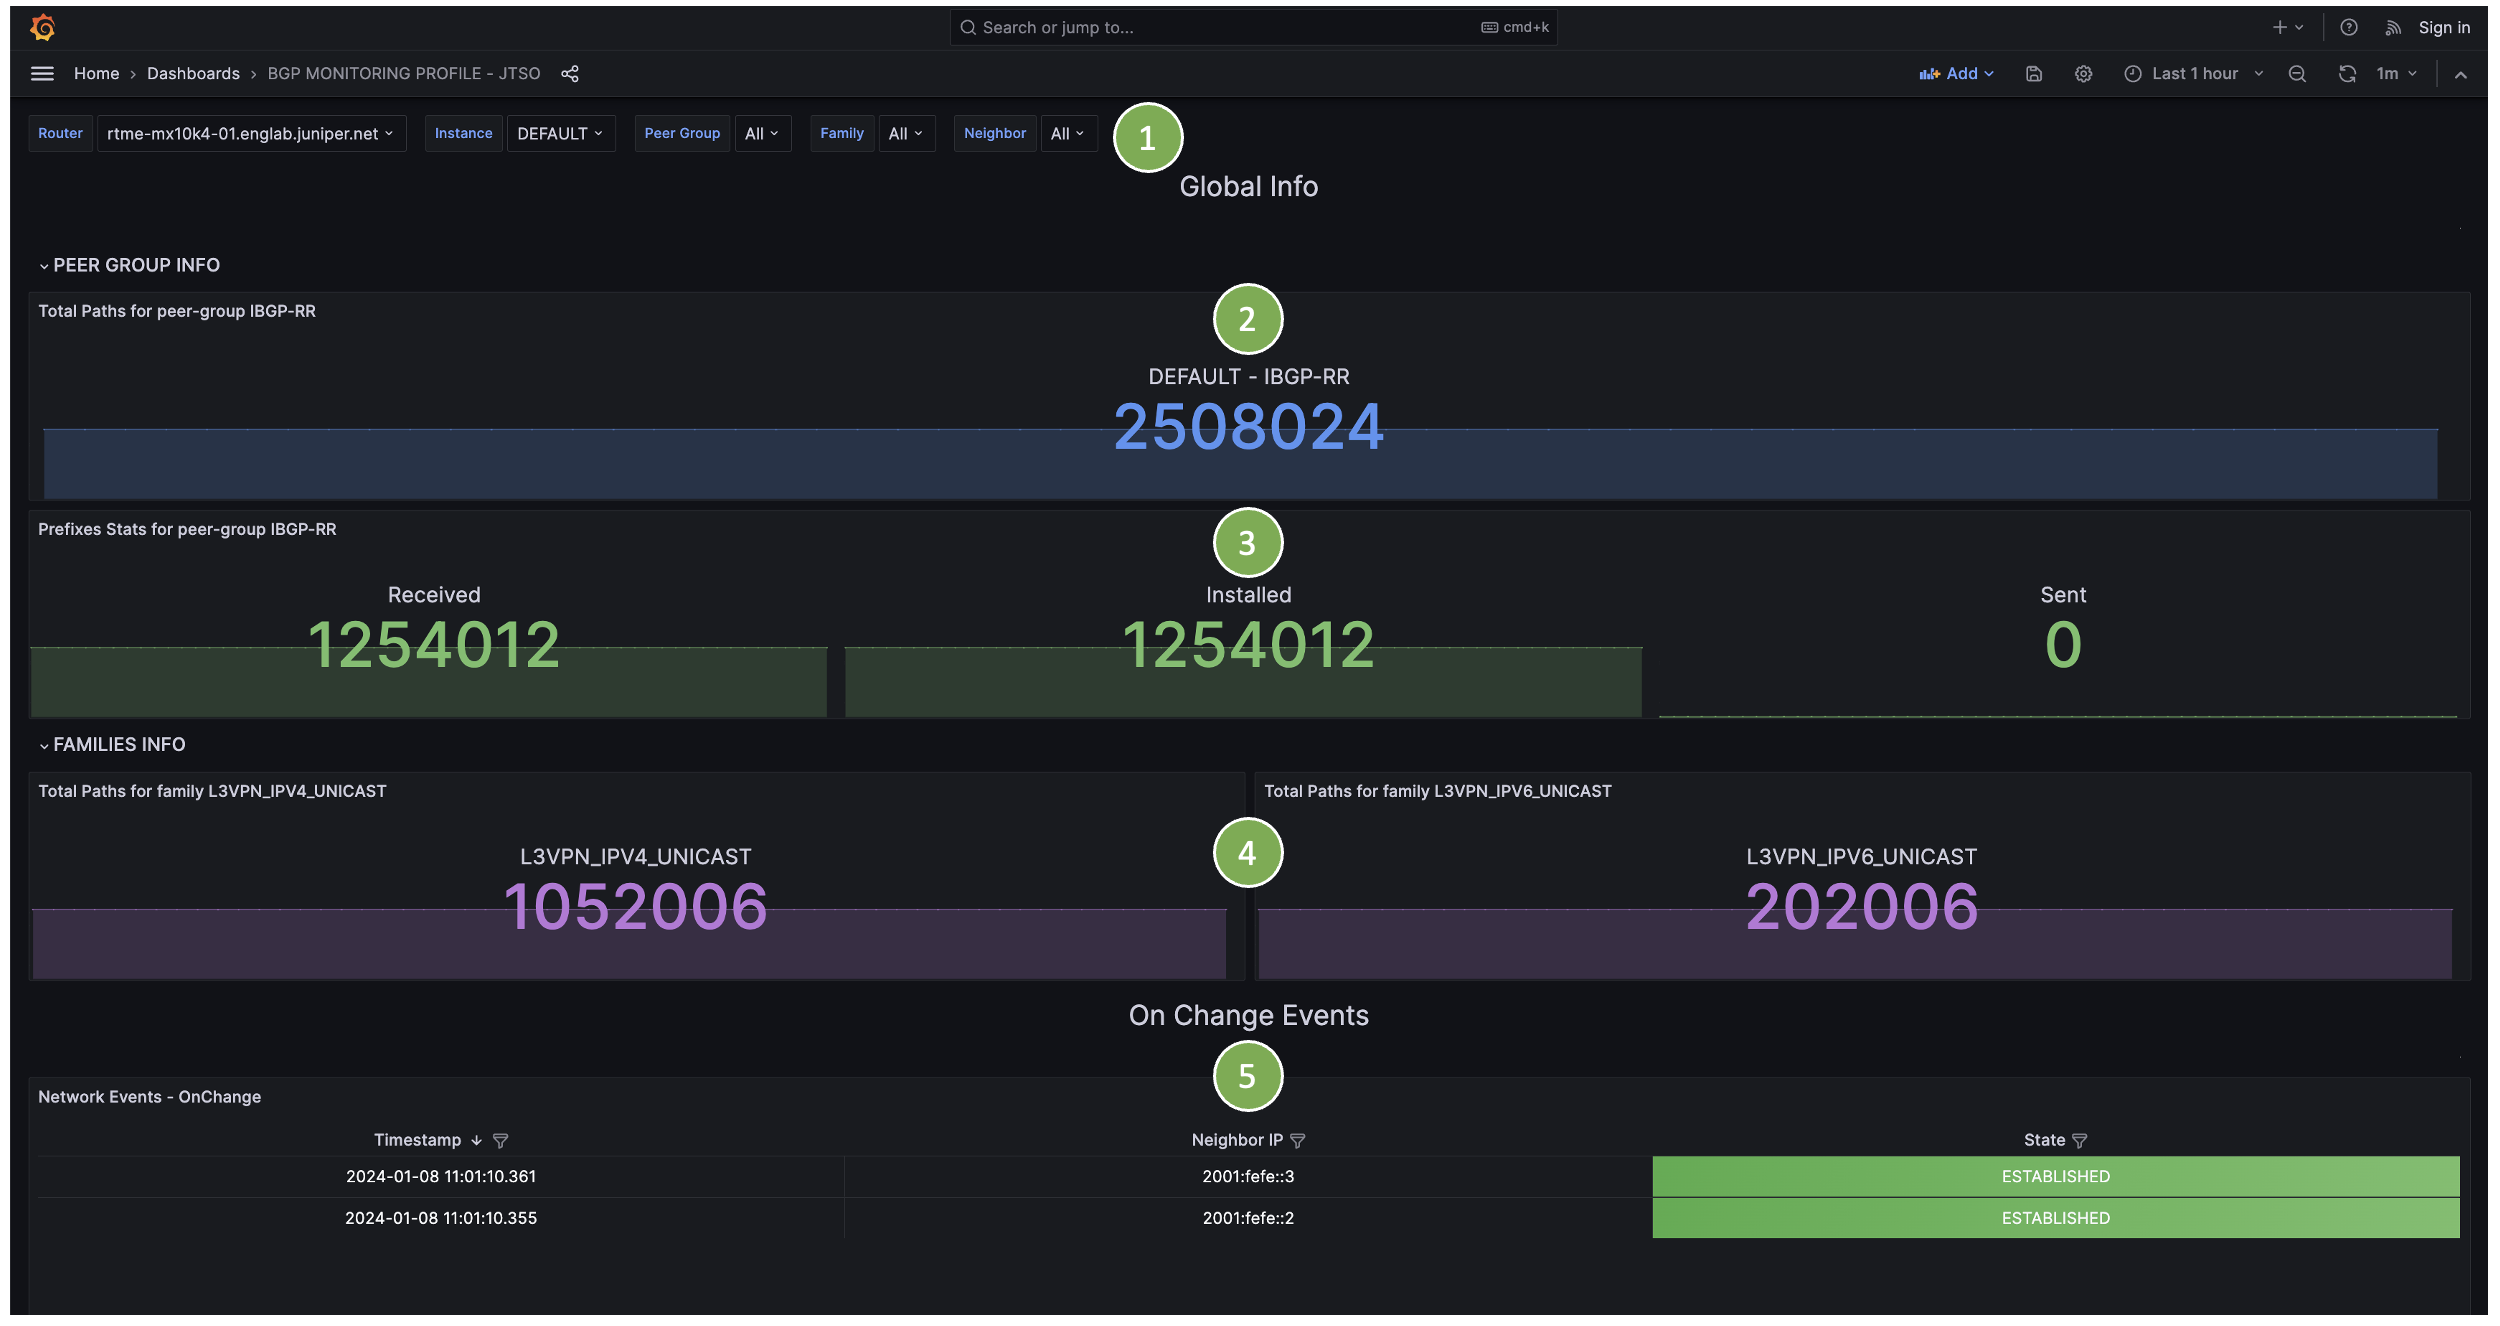Screen dimensions: 2500x1326
Task: Open the Router variable dropdown
Action: (250, 133)
